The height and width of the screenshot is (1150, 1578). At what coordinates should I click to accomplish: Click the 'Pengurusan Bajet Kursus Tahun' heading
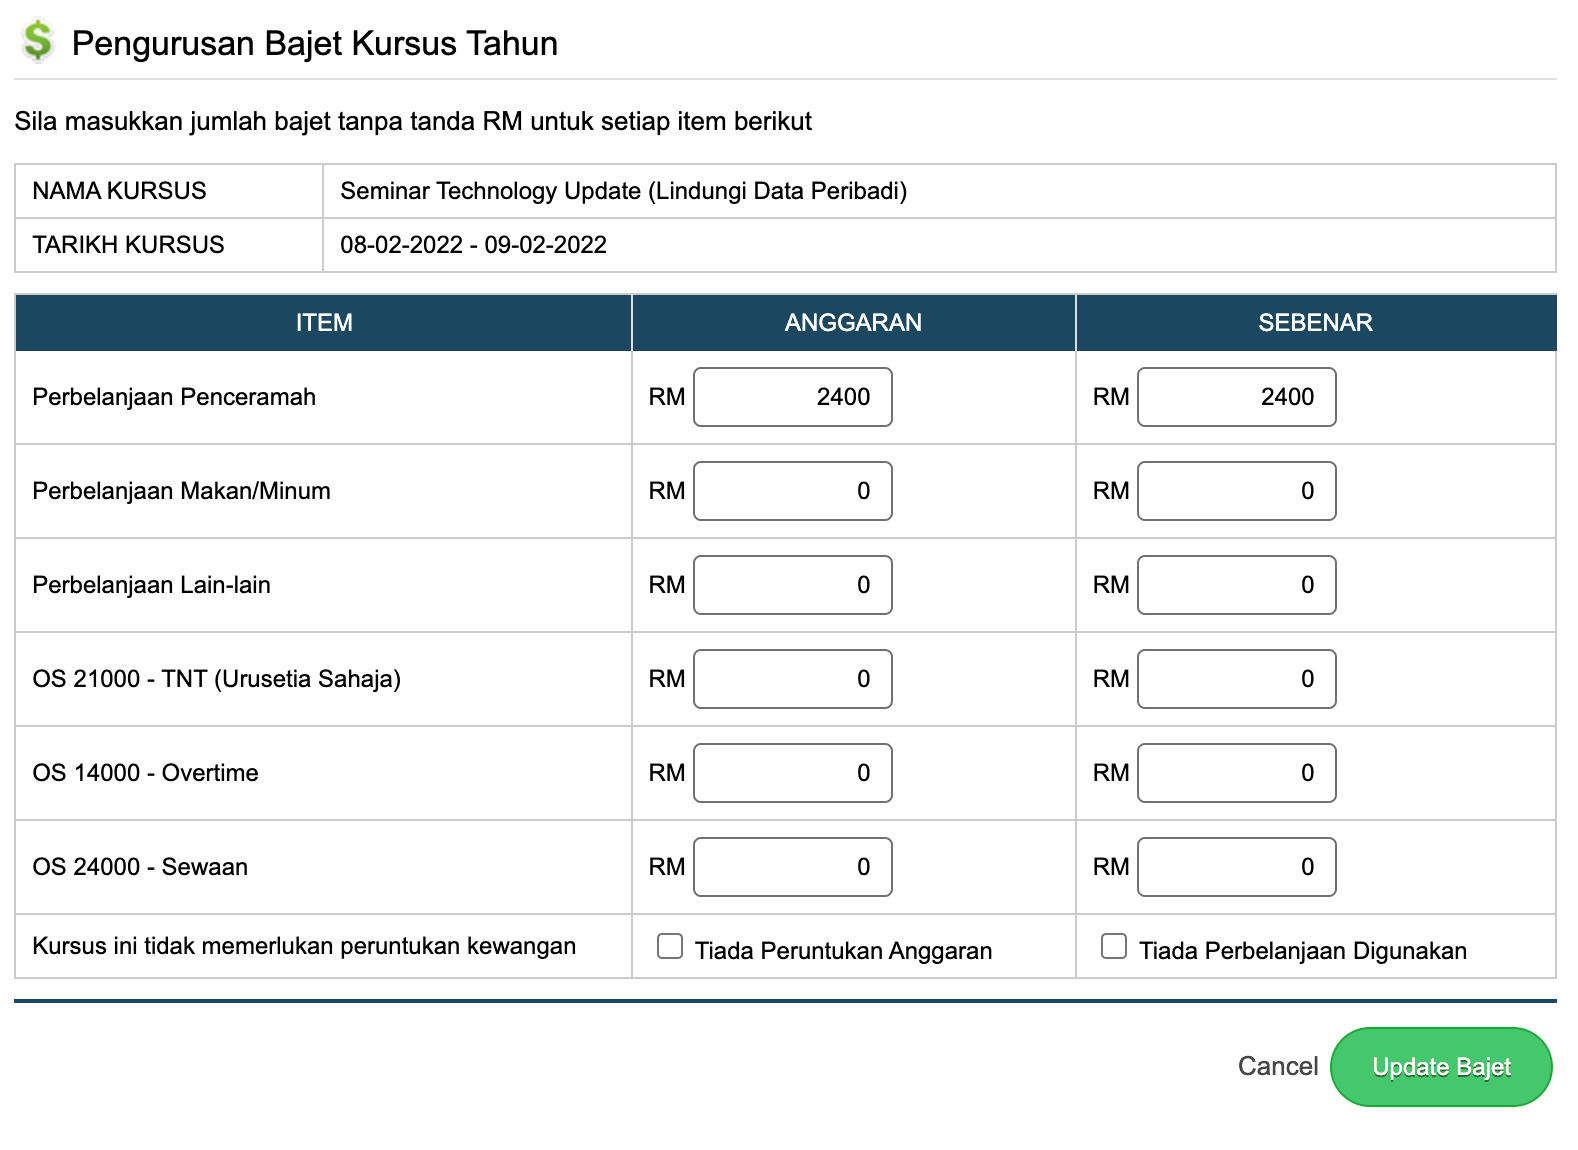[x=315, y=44]
